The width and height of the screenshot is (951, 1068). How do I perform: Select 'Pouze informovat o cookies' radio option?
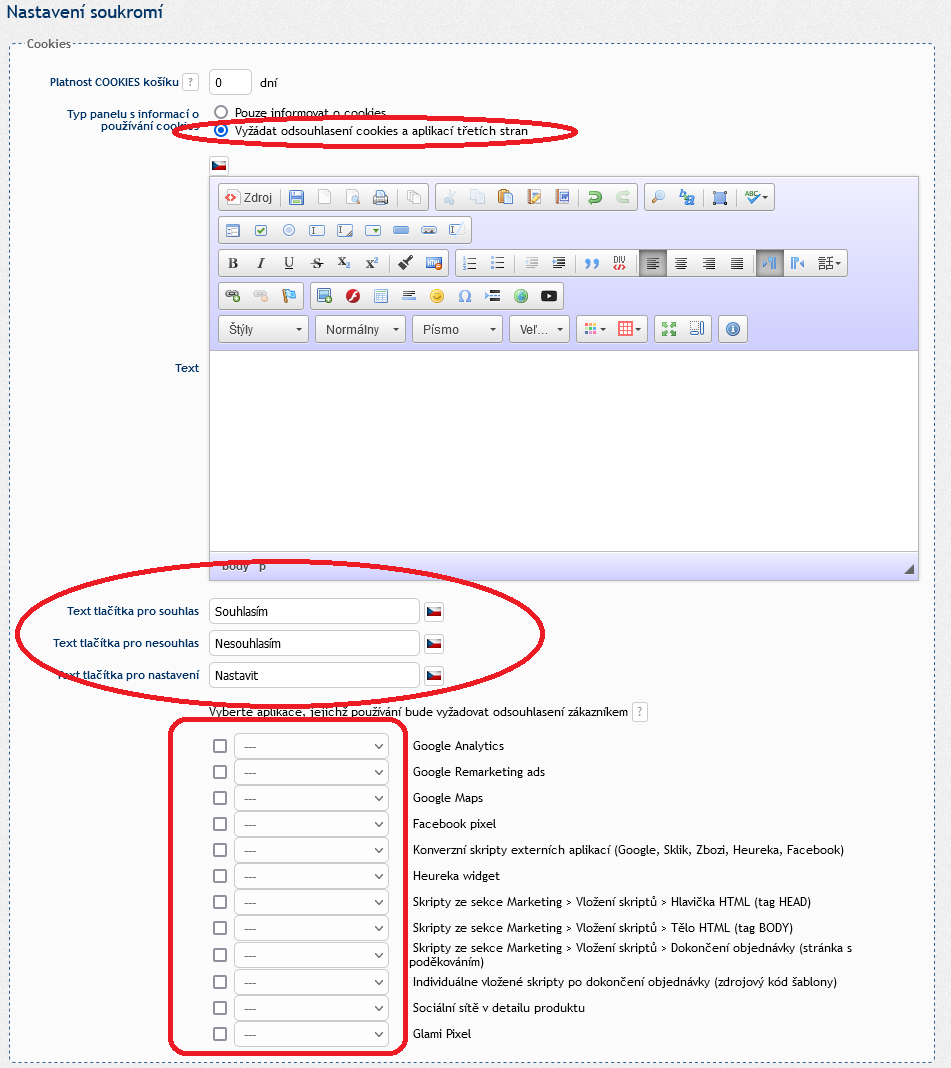click(x=221, y=113)
